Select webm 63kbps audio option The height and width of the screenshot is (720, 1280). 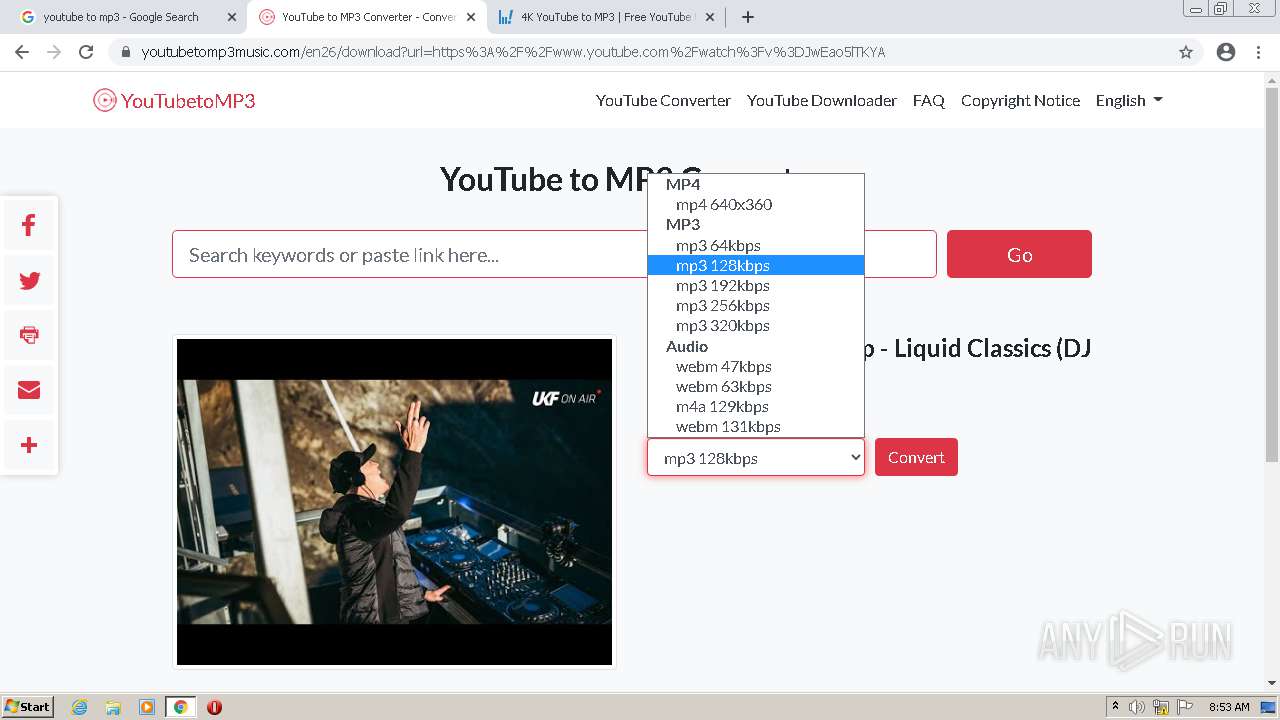755,386
